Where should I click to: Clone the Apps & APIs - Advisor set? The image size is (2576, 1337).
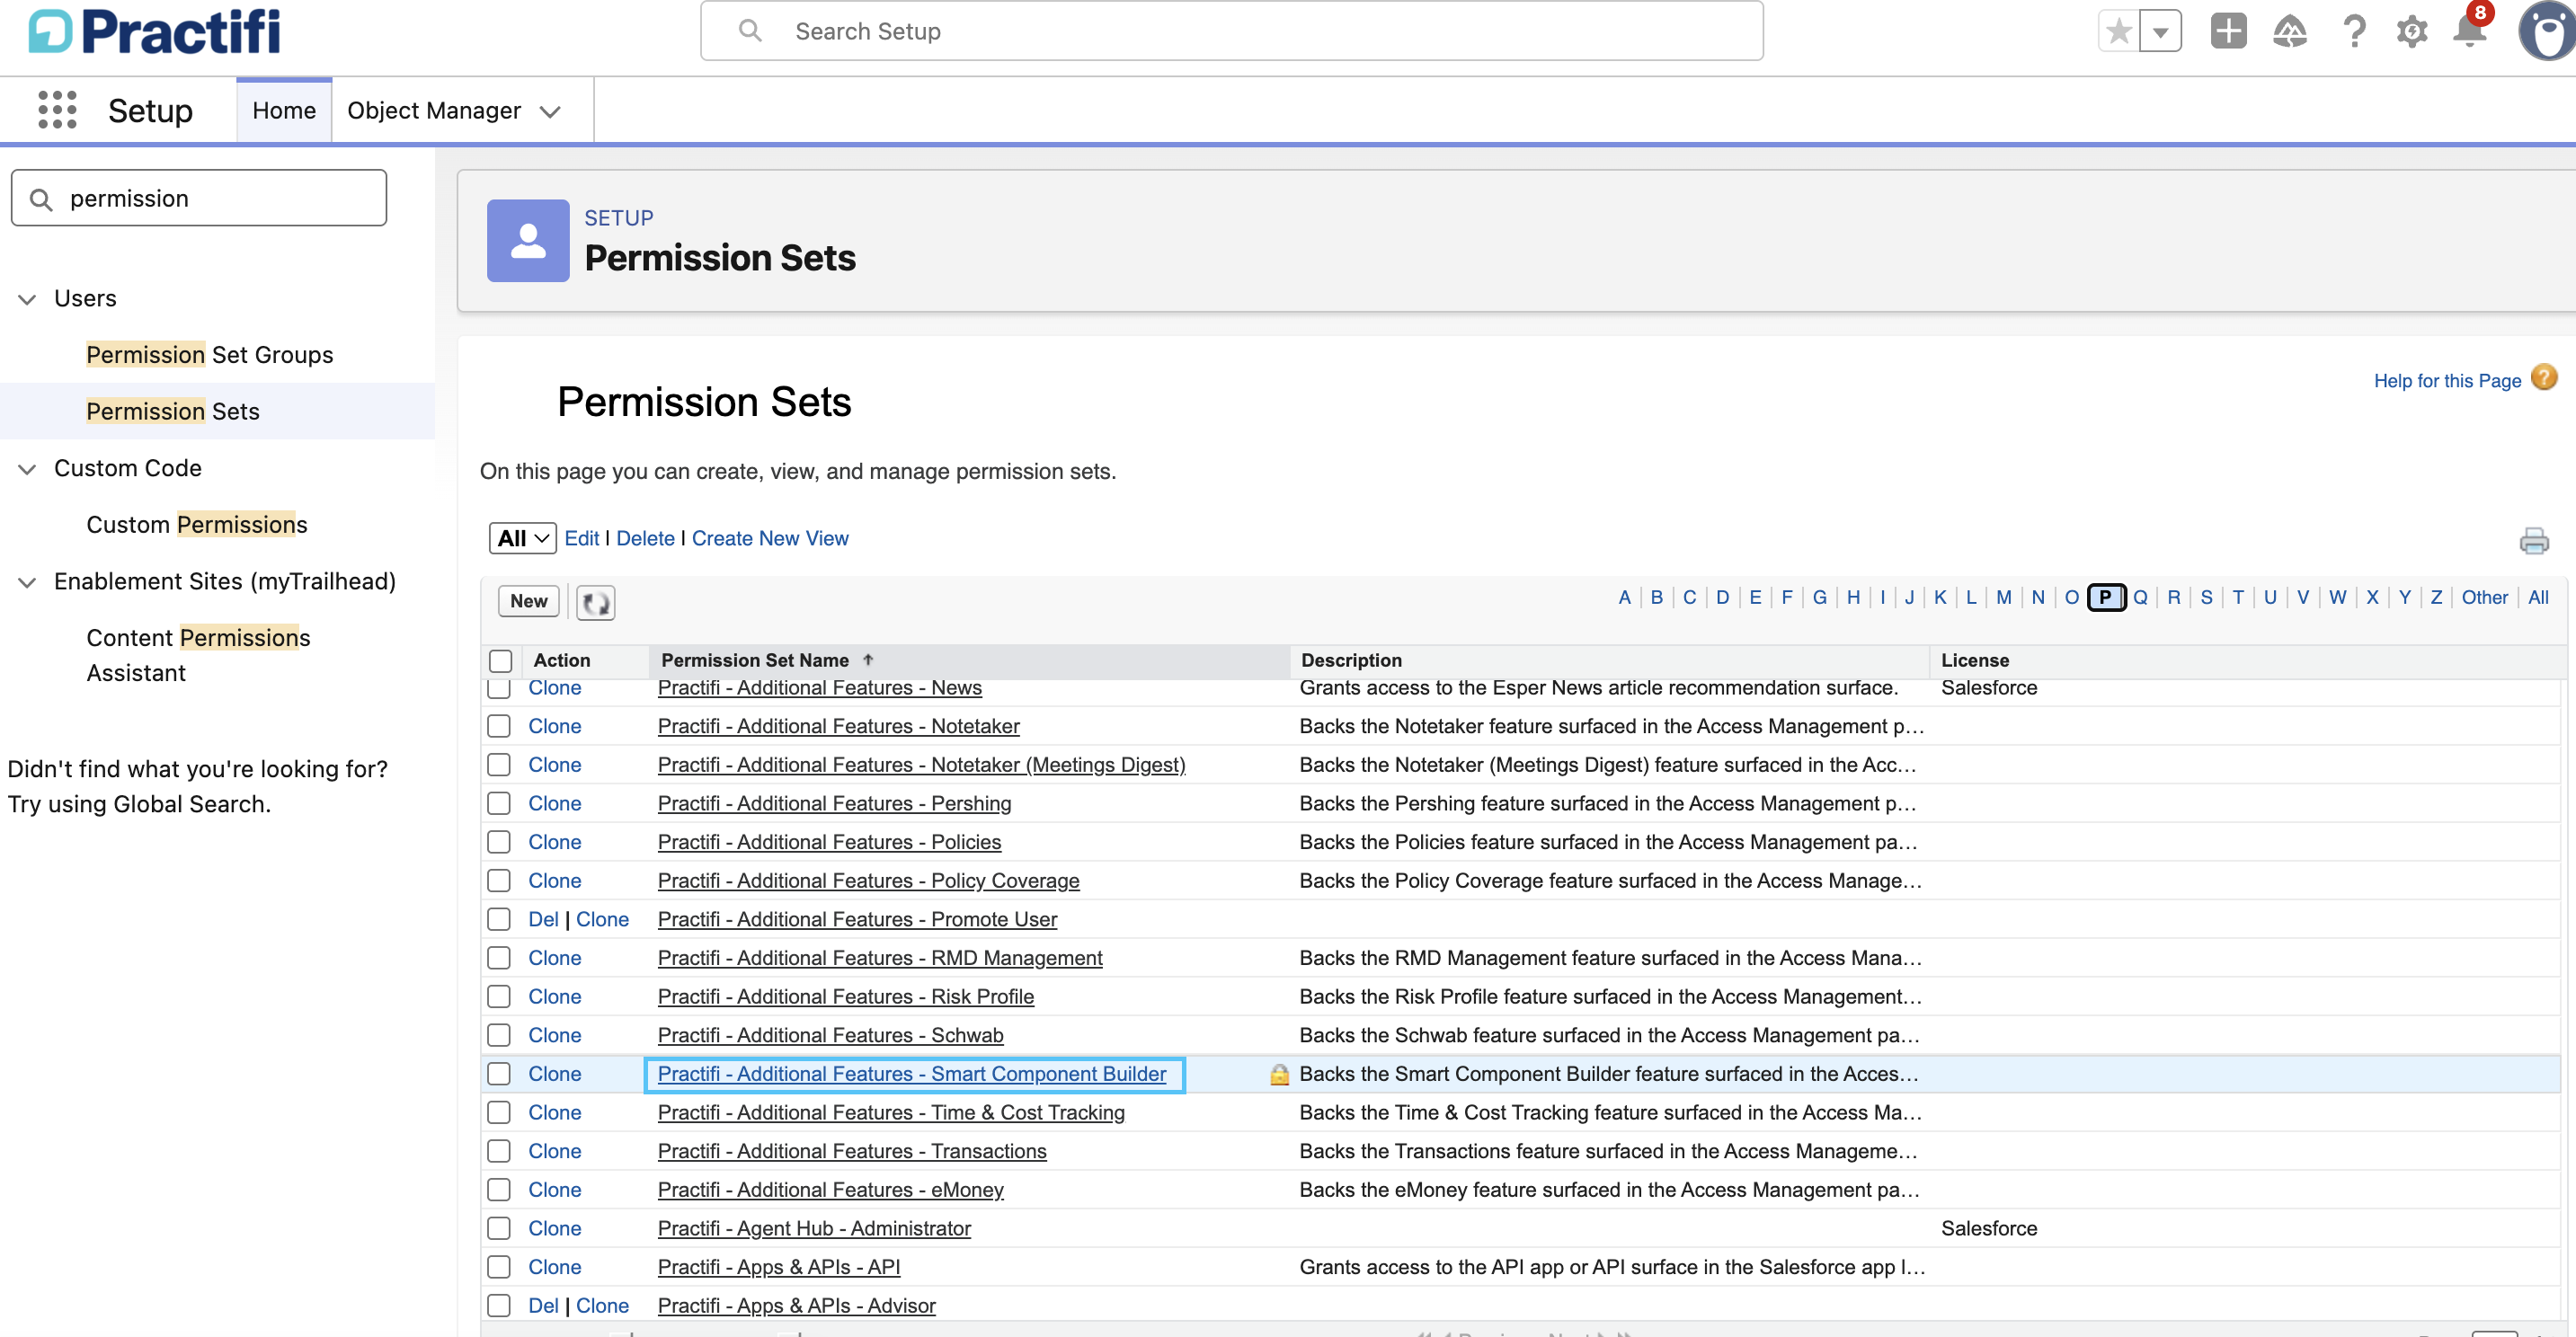click(602, 1306)
